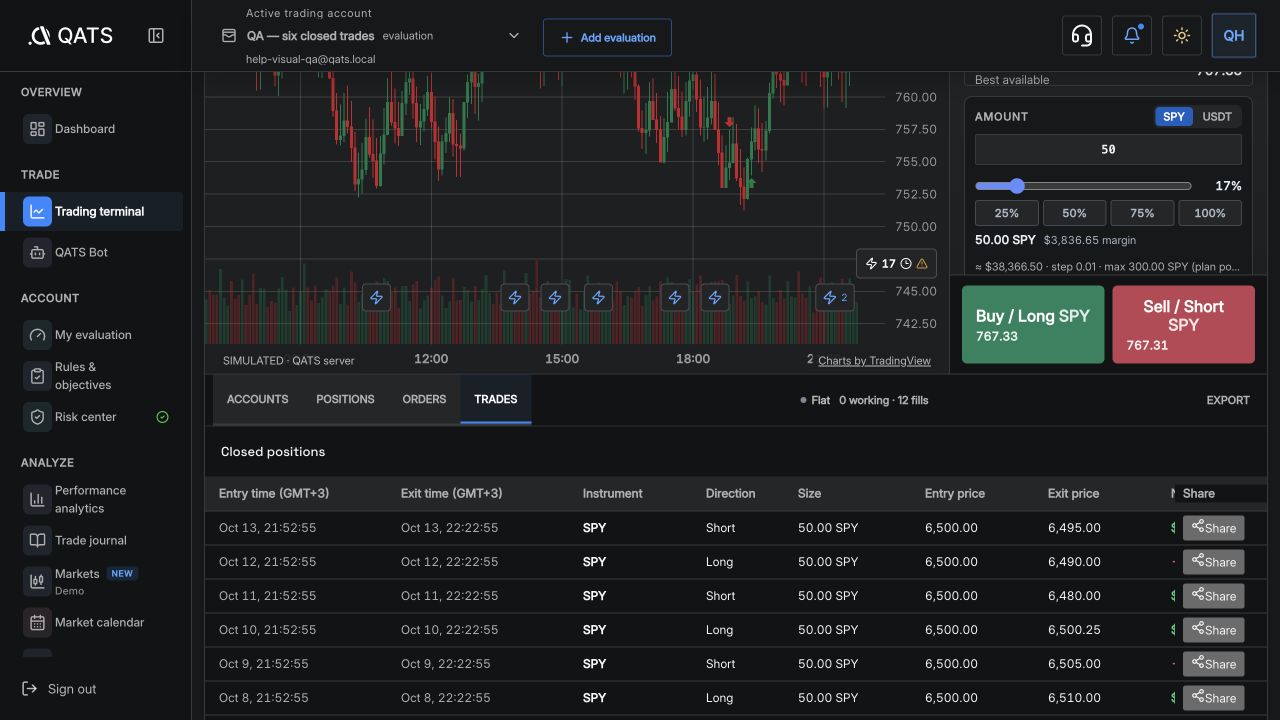The height and width of the screenshot is (720, 1280).
Task: Click the amount input field
Action: (x=1108, y=150)
